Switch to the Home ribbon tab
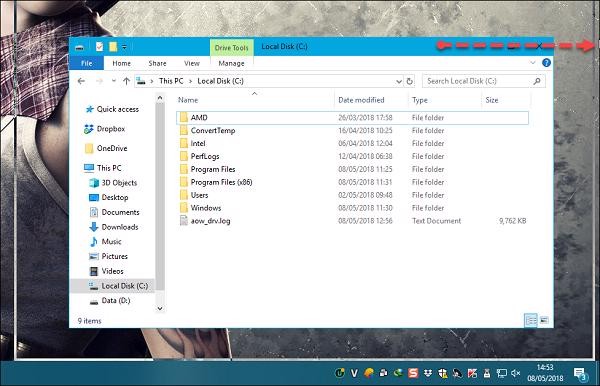This screenshot has width=600, height=386. pos(121,63)
